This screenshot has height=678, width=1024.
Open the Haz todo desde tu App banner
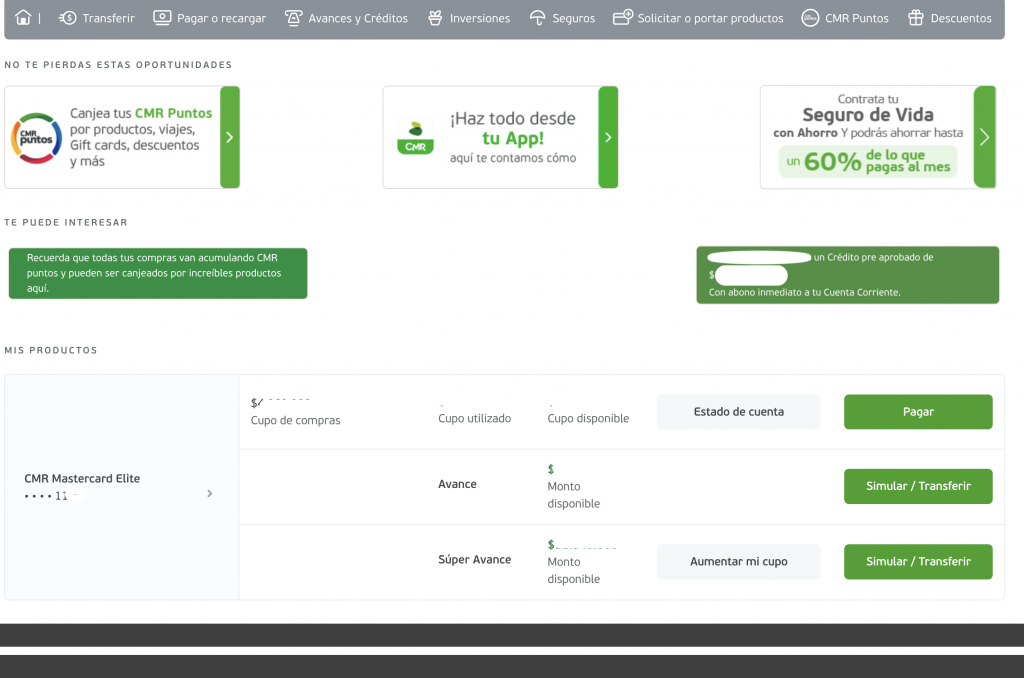500,137
